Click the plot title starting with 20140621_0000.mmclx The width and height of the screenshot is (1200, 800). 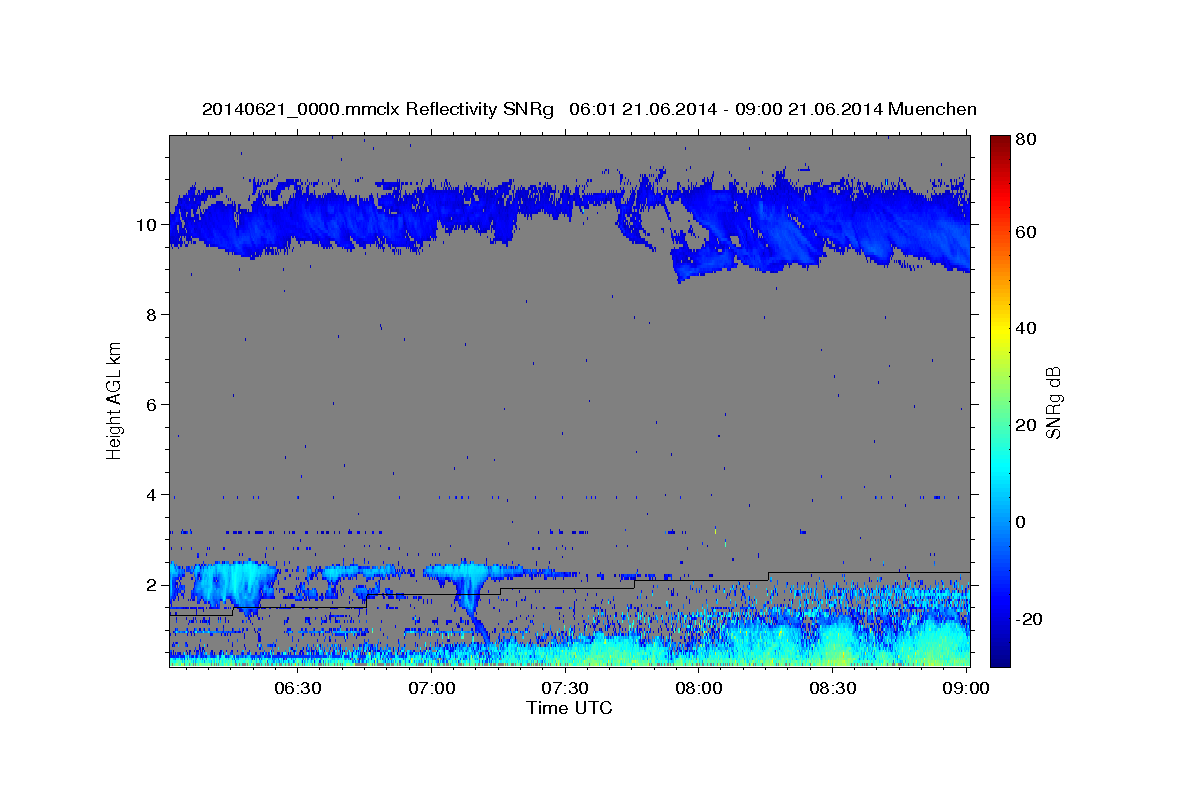(x=589, y=109)
